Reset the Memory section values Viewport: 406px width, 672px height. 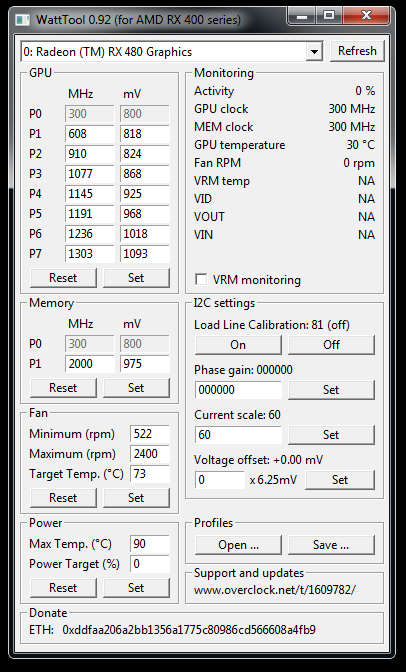tap(63, 388)
